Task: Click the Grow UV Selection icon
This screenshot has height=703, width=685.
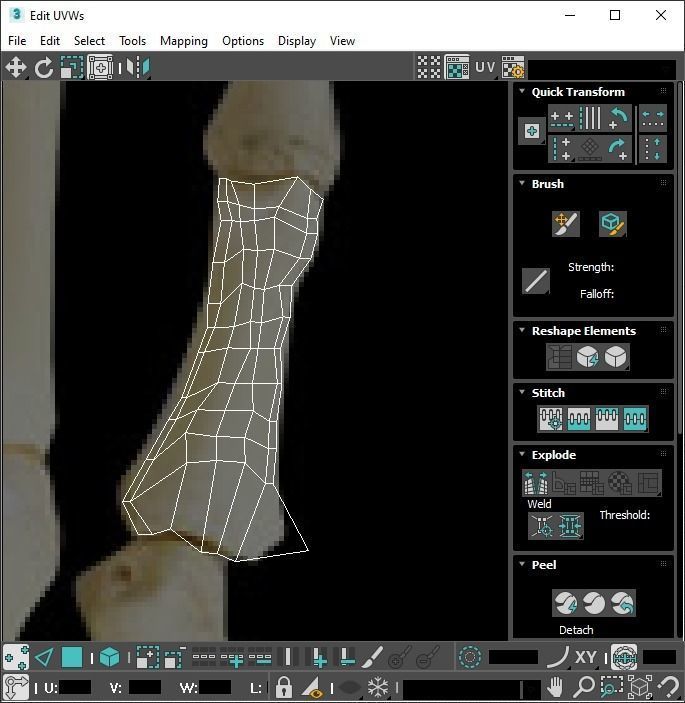Action: pyautogui.click(x=148, y=658)
